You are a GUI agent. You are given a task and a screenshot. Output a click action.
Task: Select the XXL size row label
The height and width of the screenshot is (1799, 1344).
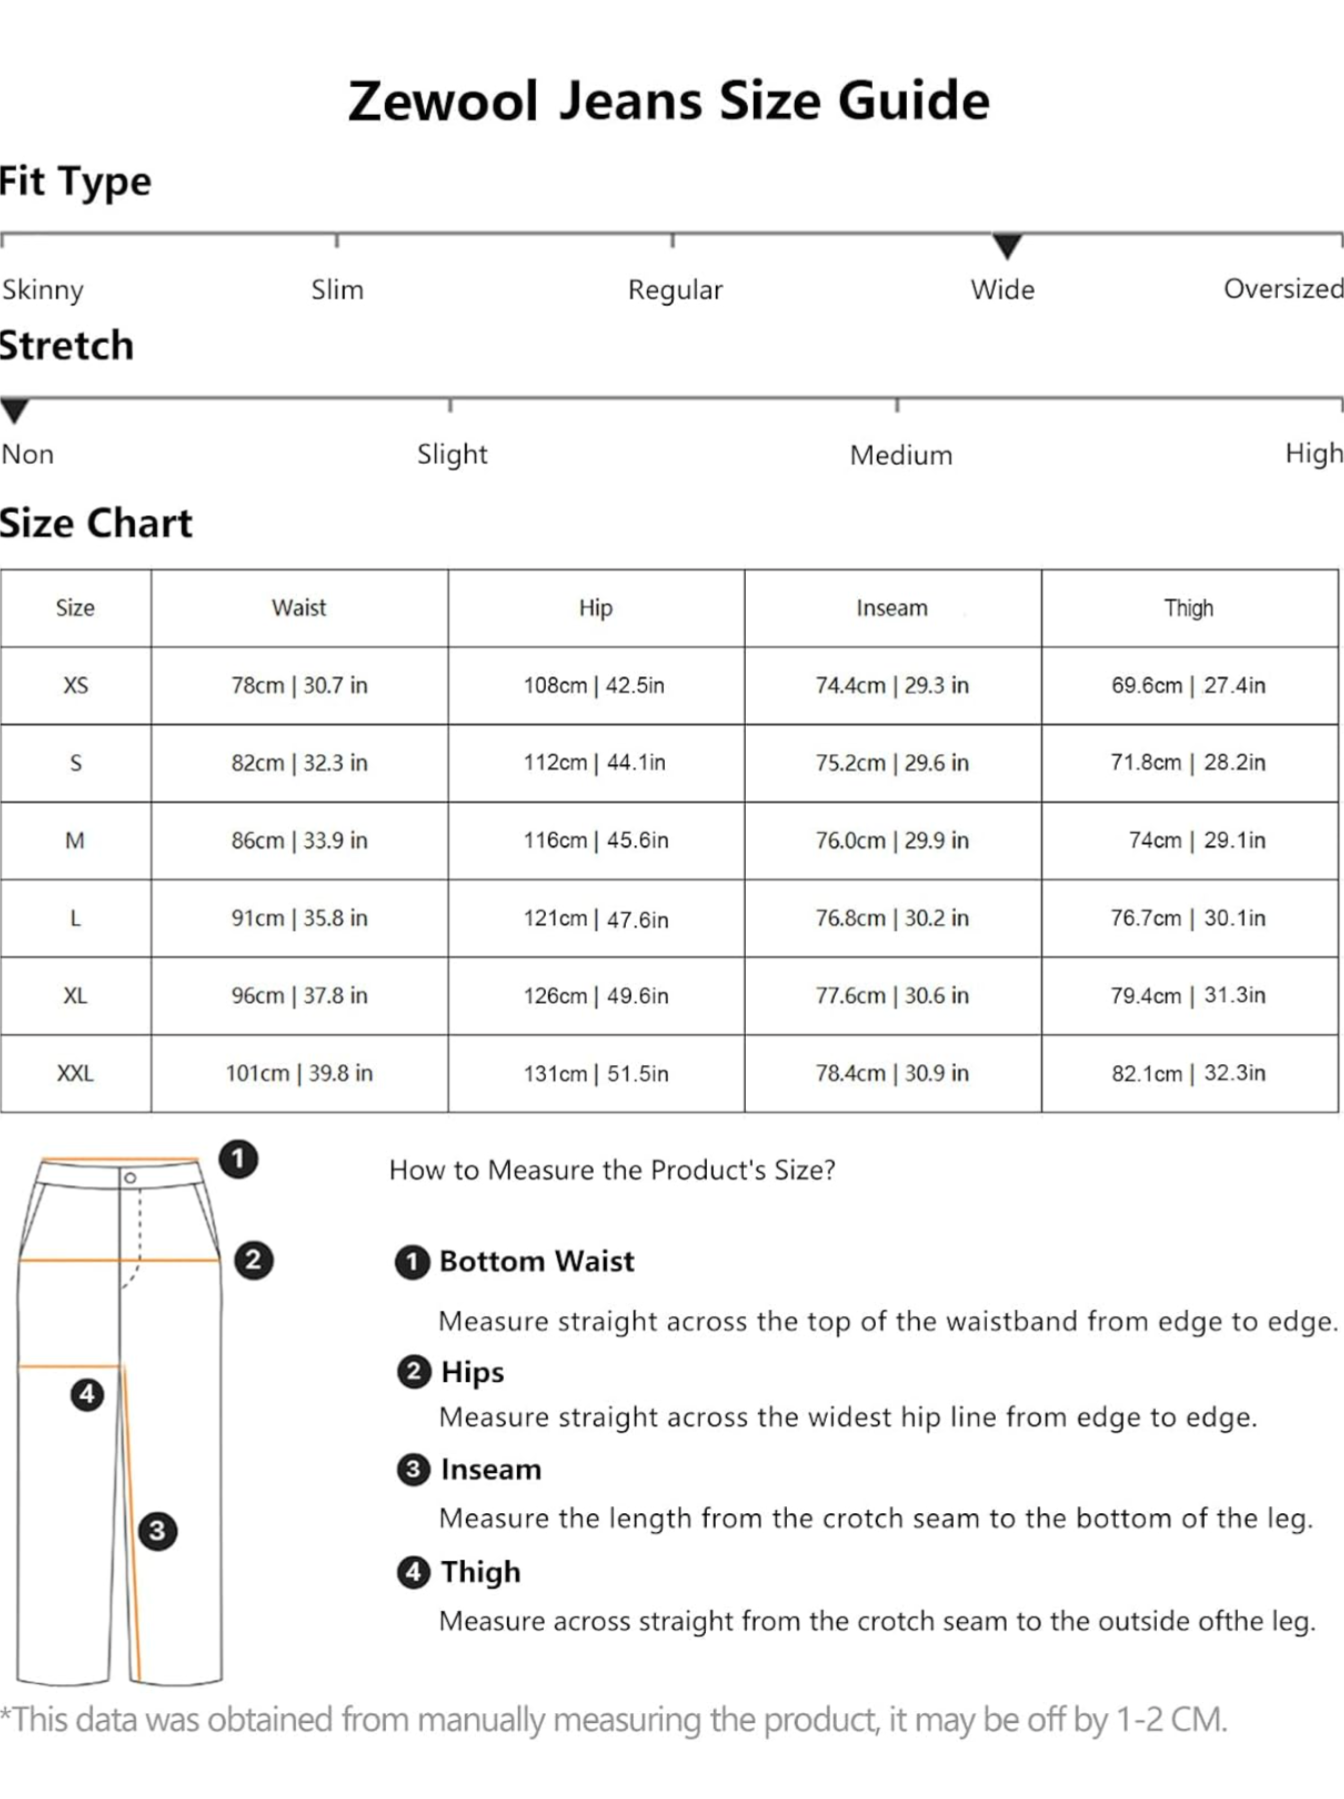point(75,1073)
